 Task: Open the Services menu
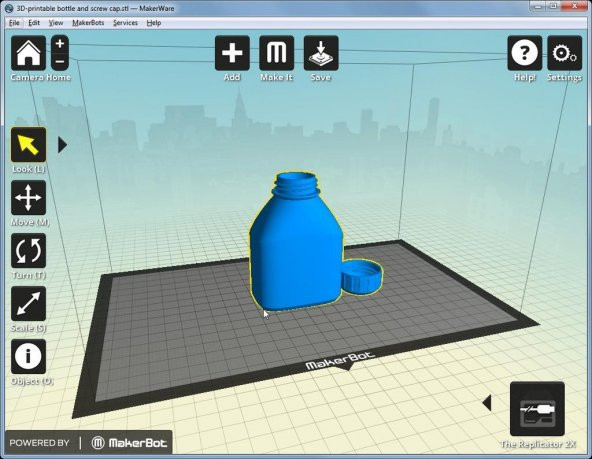coord(125,23)
